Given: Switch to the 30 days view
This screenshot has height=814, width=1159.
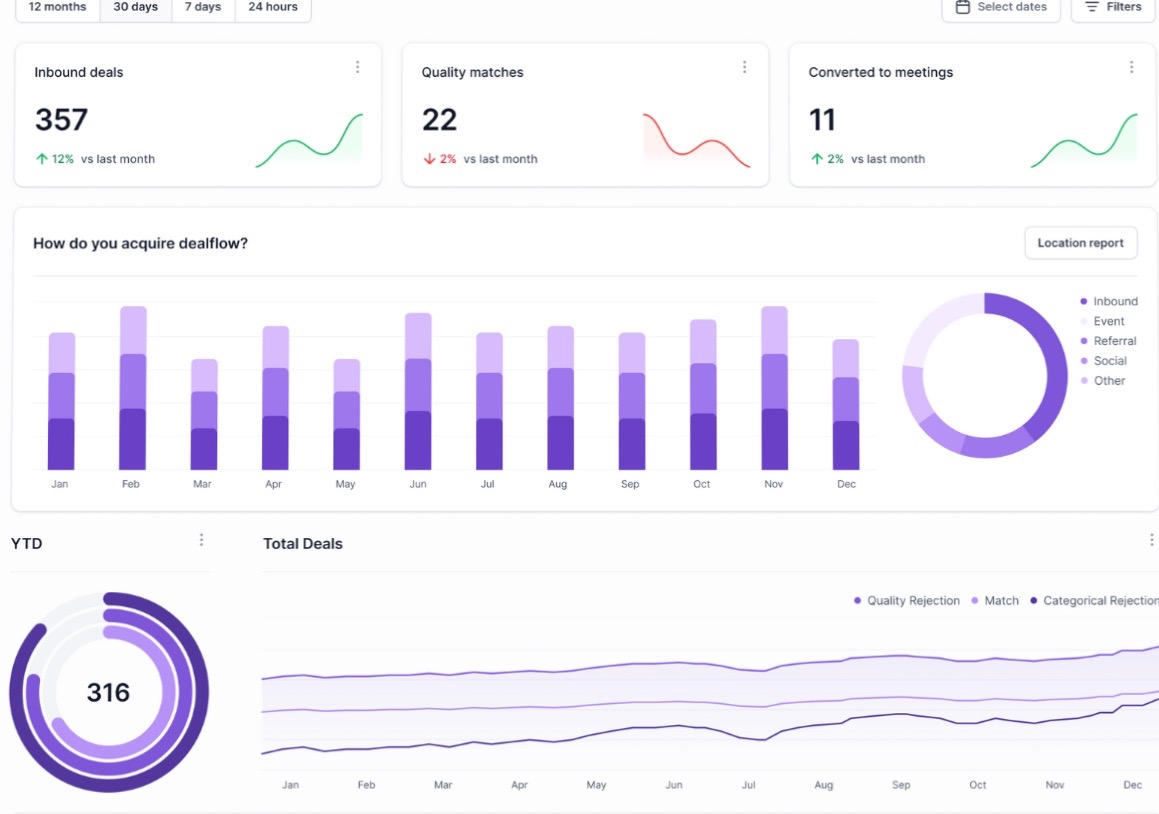Looking at the screenshot, I should tap(135, 6).
